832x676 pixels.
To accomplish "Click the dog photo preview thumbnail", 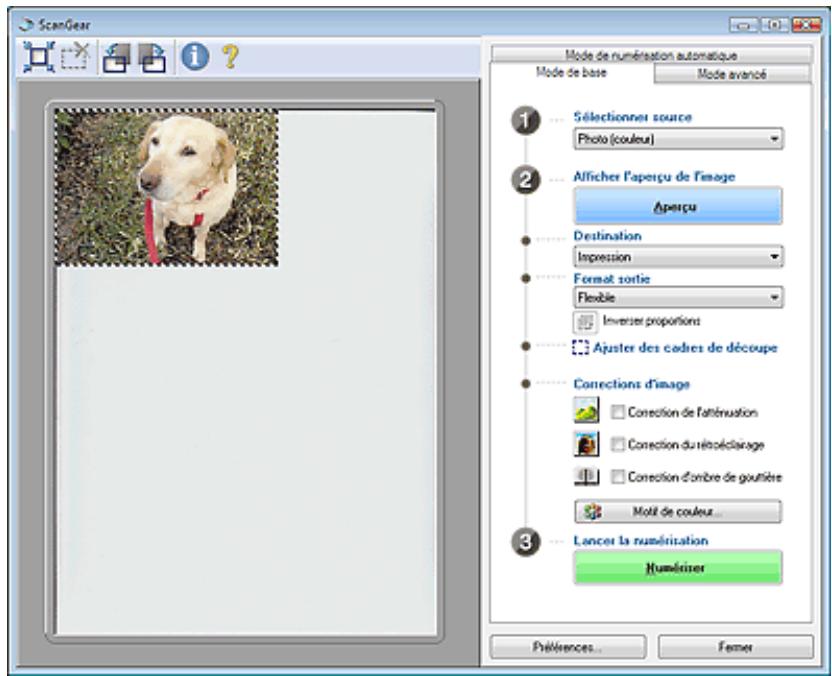I will click(x=167, y=187).
